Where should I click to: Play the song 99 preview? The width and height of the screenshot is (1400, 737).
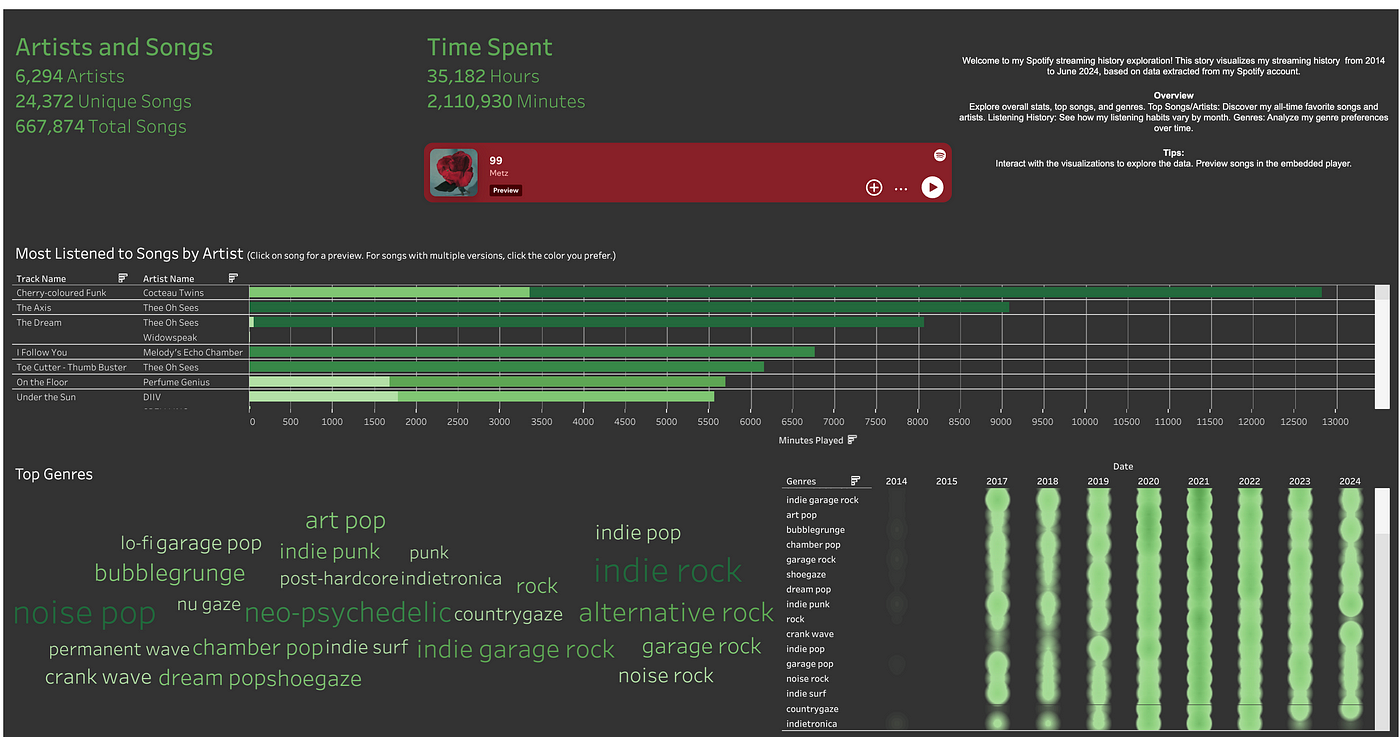(x=932, y=187)
